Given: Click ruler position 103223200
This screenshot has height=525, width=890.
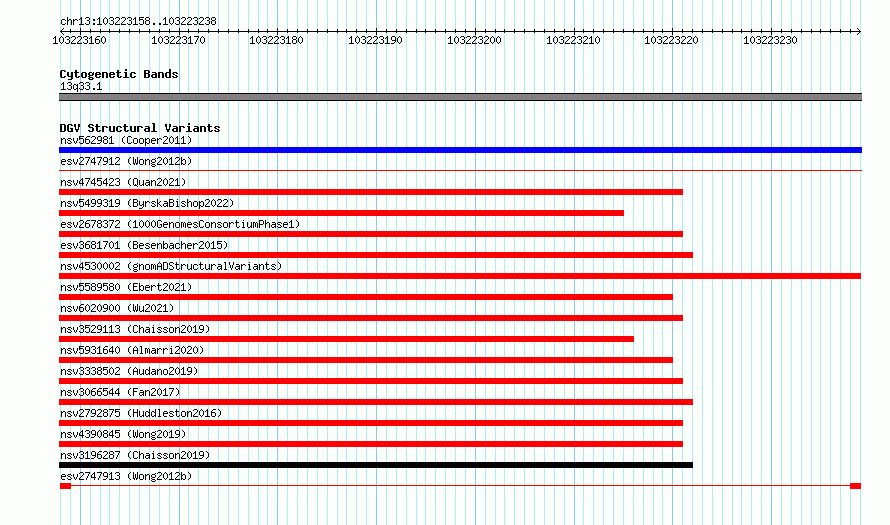Looking at the screenshot, I should (x=475, y=40).
